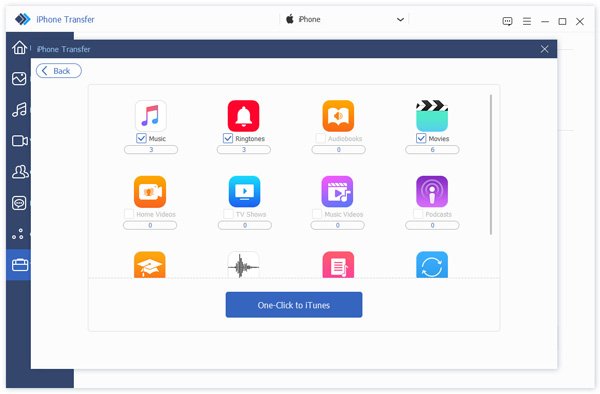Screen dimensions: 600x394
Task: Open the hamburger menu in title bar
Action: tap(527, 21)
